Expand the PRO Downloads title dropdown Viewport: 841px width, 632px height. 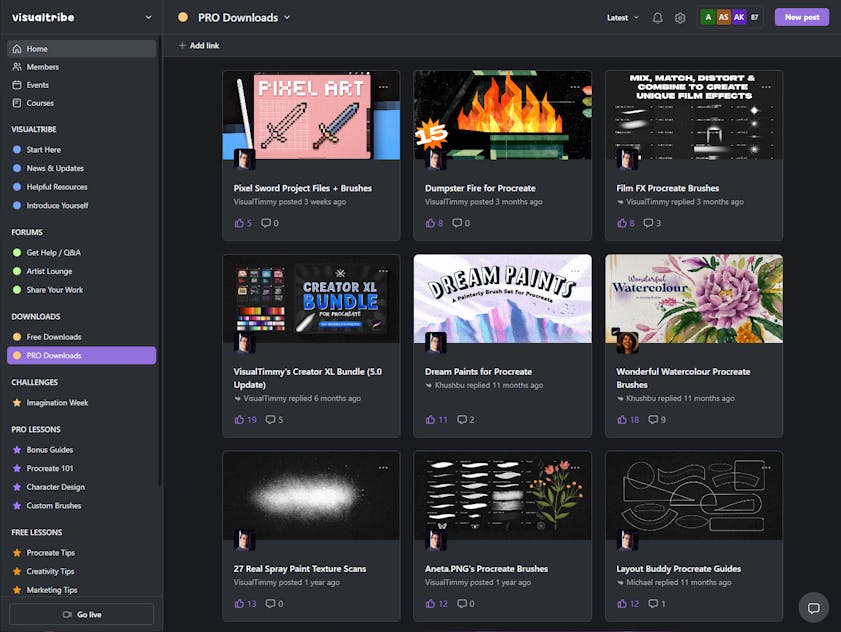pyautogui.click(x=287, y=17)
